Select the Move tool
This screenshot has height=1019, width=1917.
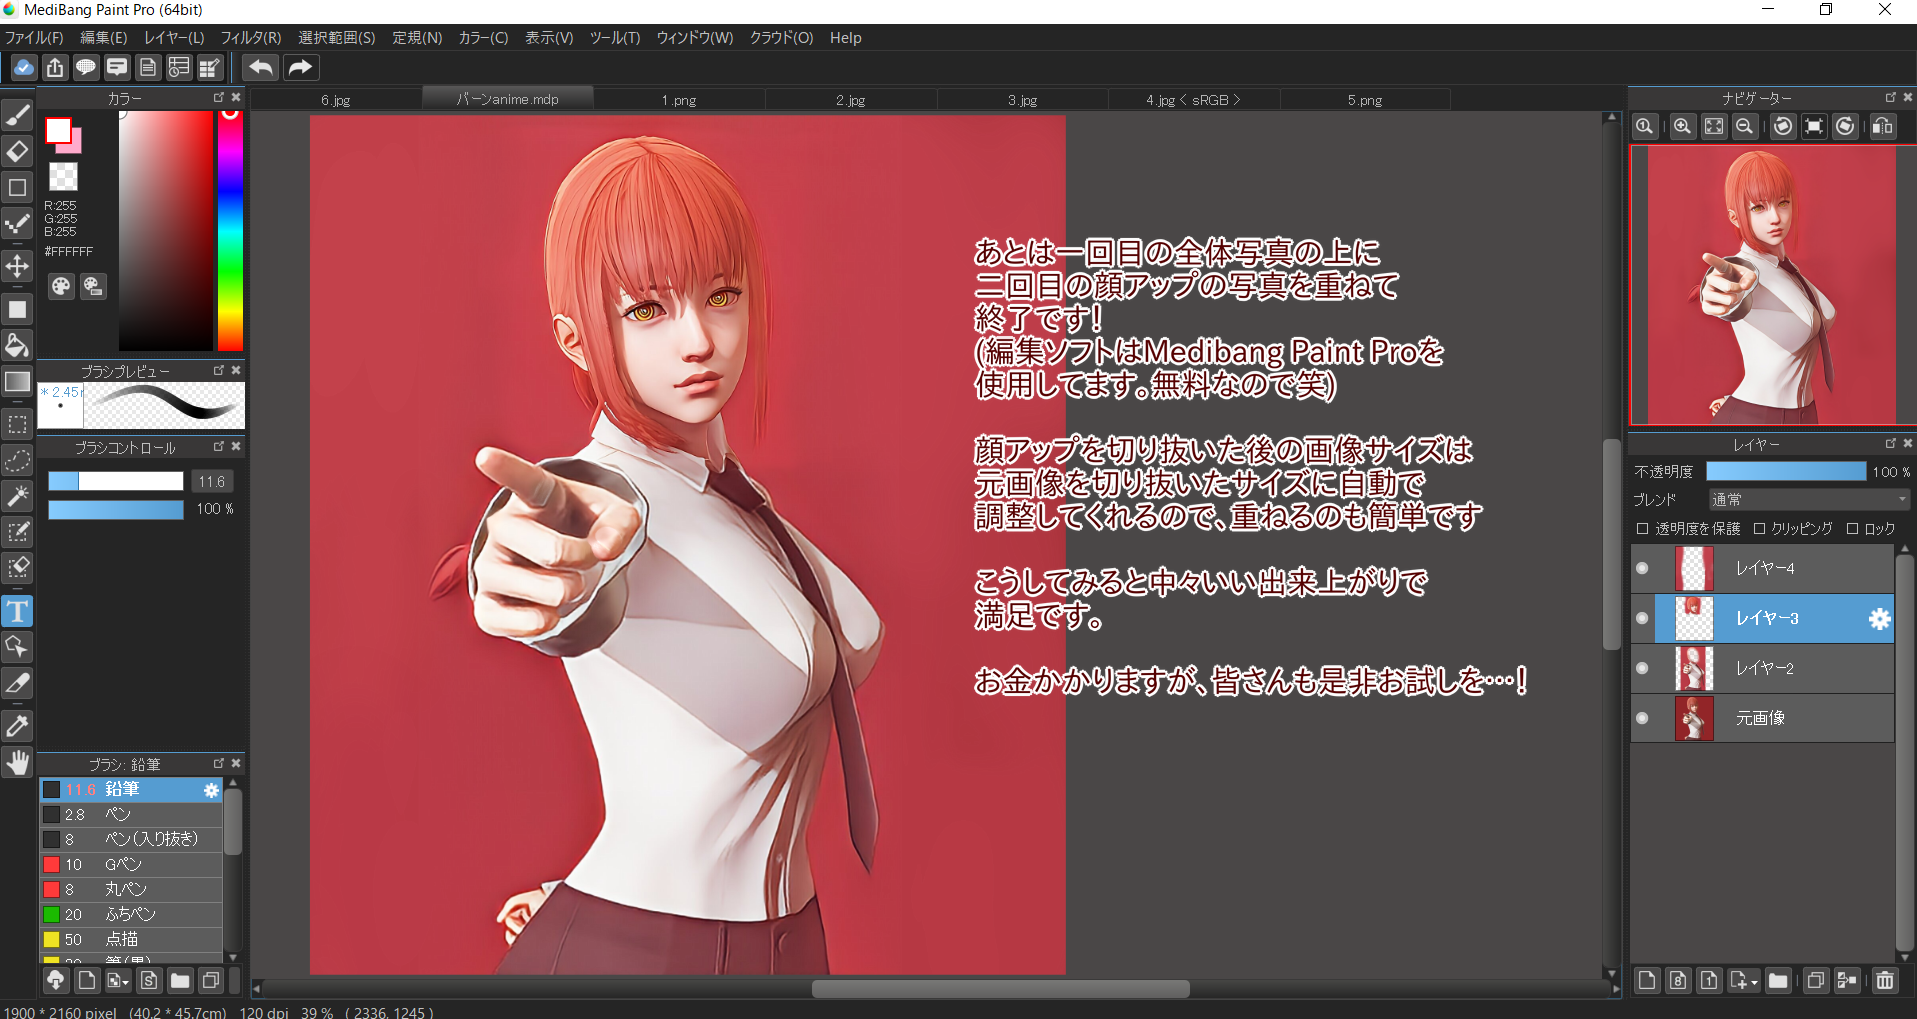[17, 266]
